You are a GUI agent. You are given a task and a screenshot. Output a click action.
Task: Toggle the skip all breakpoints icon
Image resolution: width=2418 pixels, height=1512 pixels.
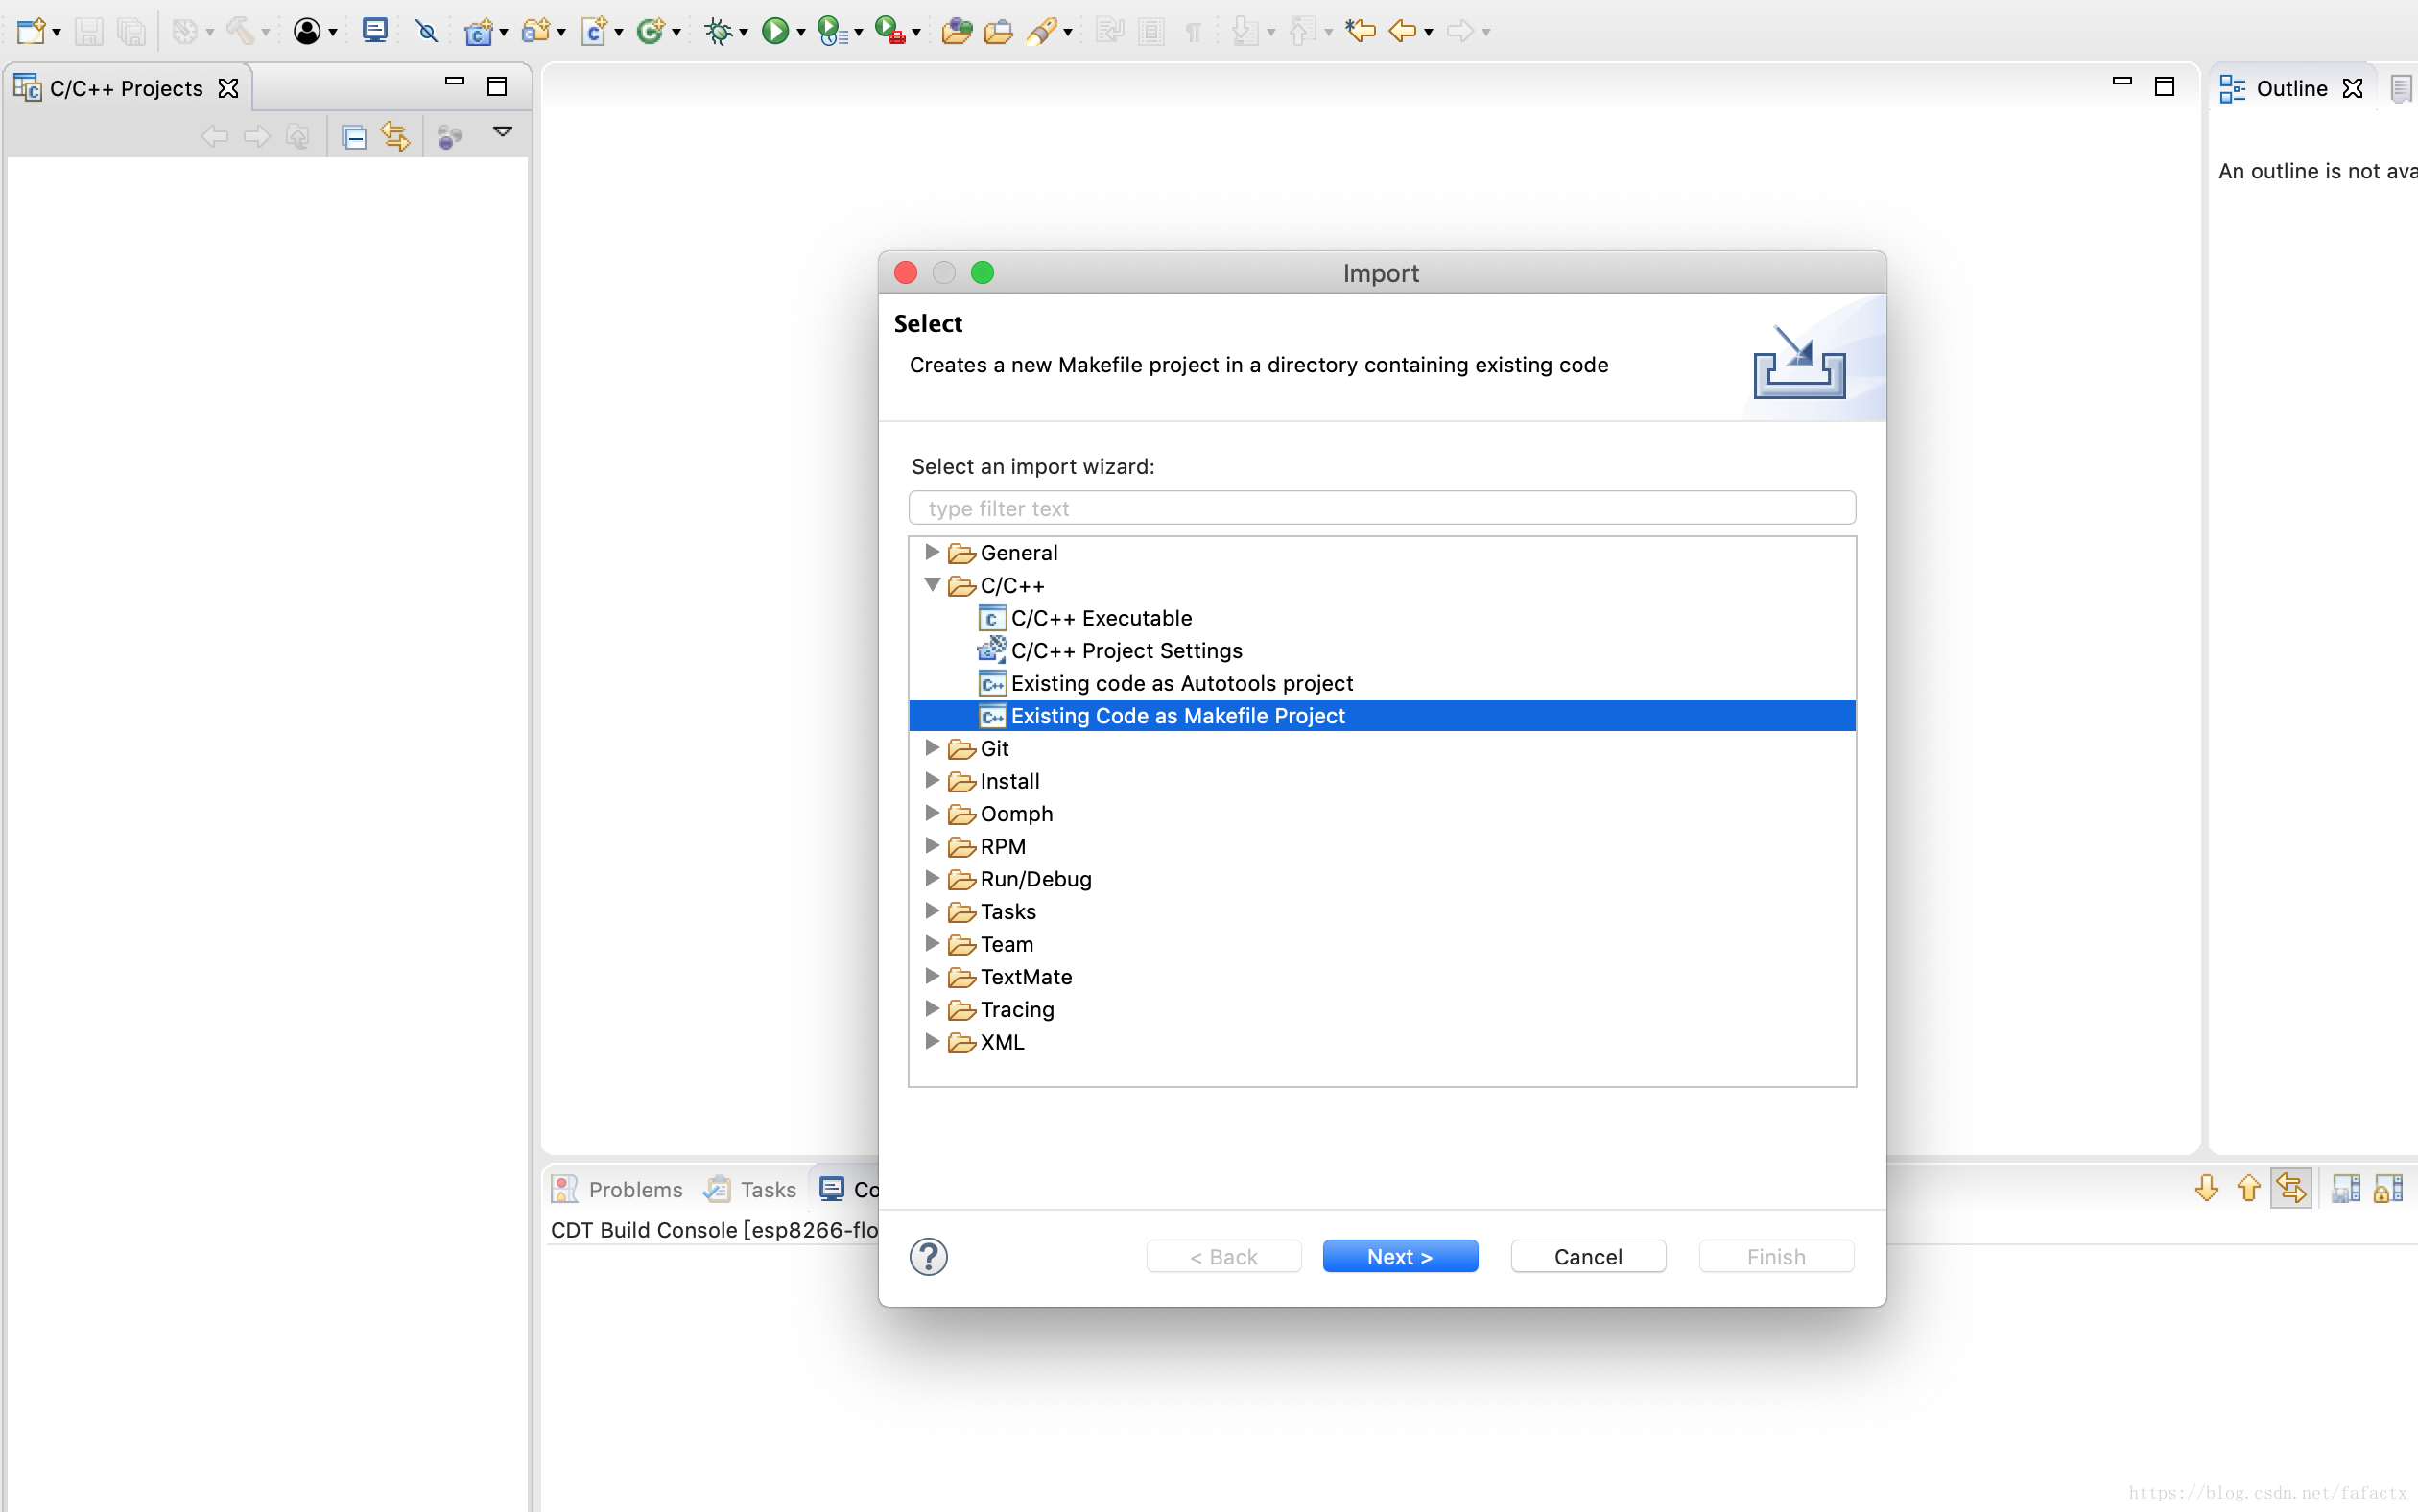point(427,31)
